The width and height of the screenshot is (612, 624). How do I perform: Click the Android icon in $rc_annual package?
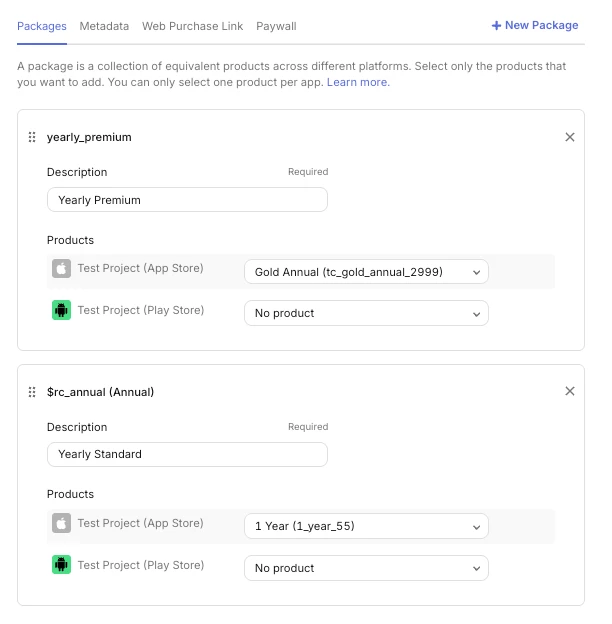pos(62,566)
